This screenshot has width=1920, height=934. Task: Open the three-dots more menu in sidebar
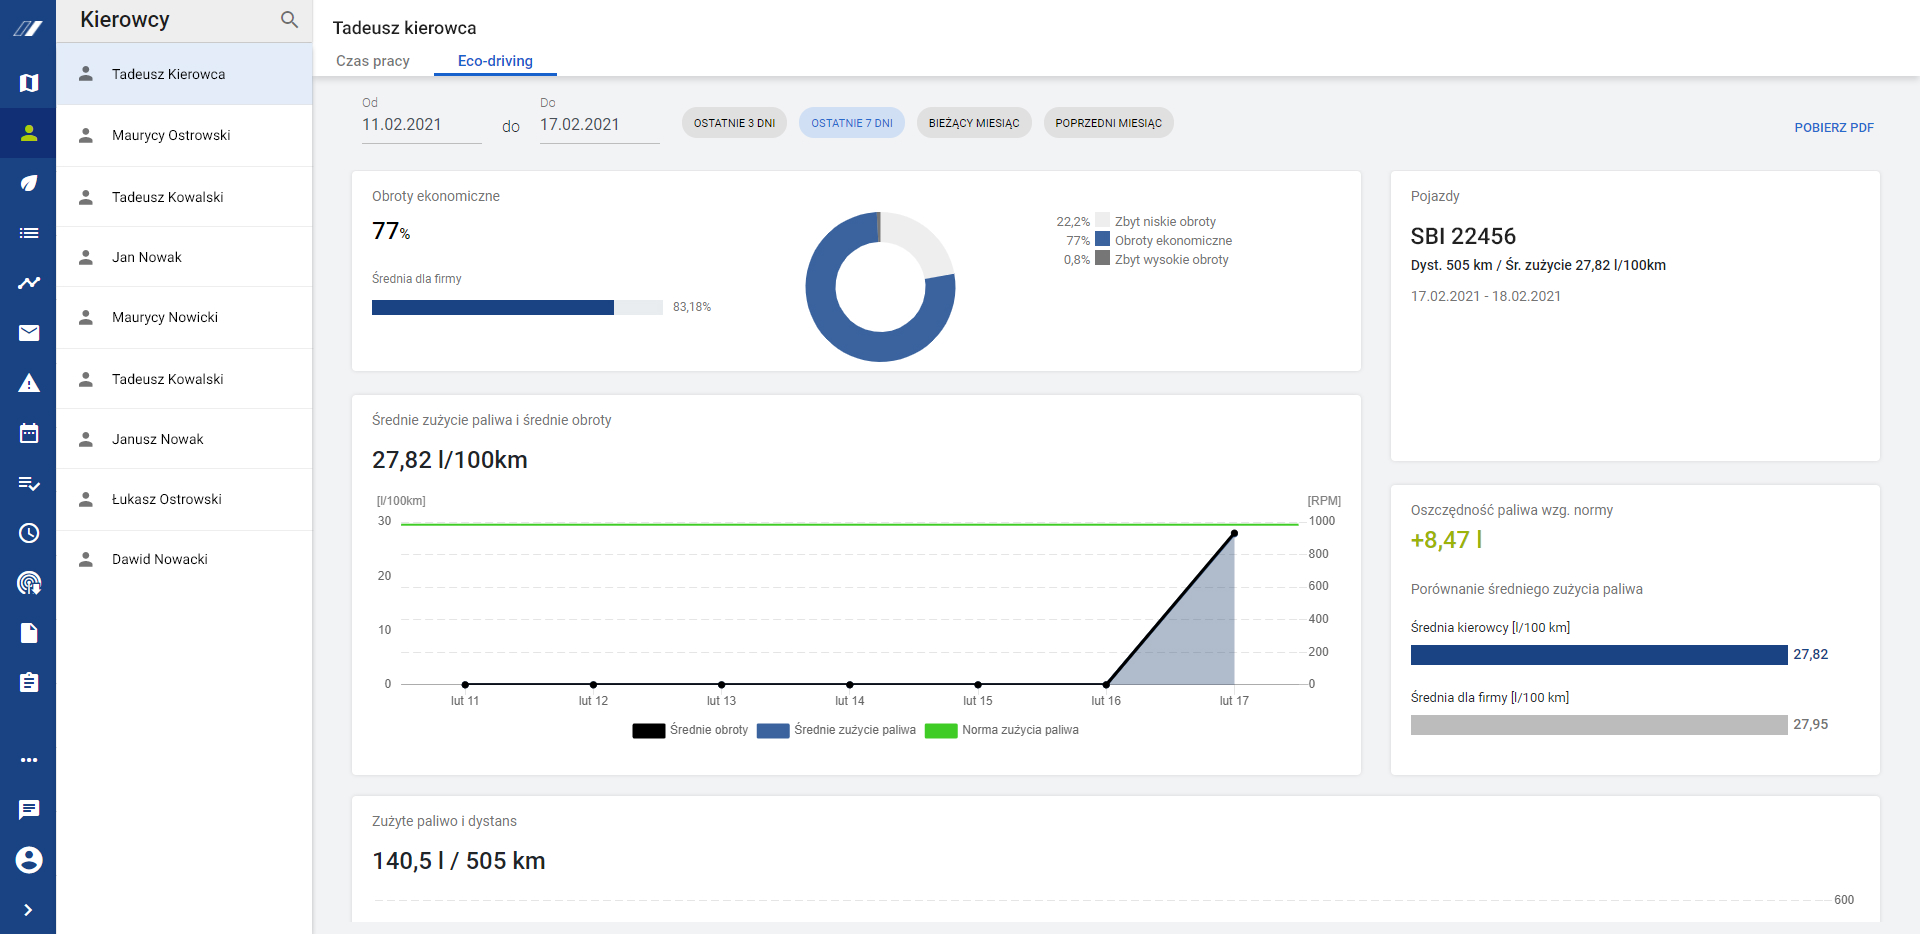click(x=29, y=760)
